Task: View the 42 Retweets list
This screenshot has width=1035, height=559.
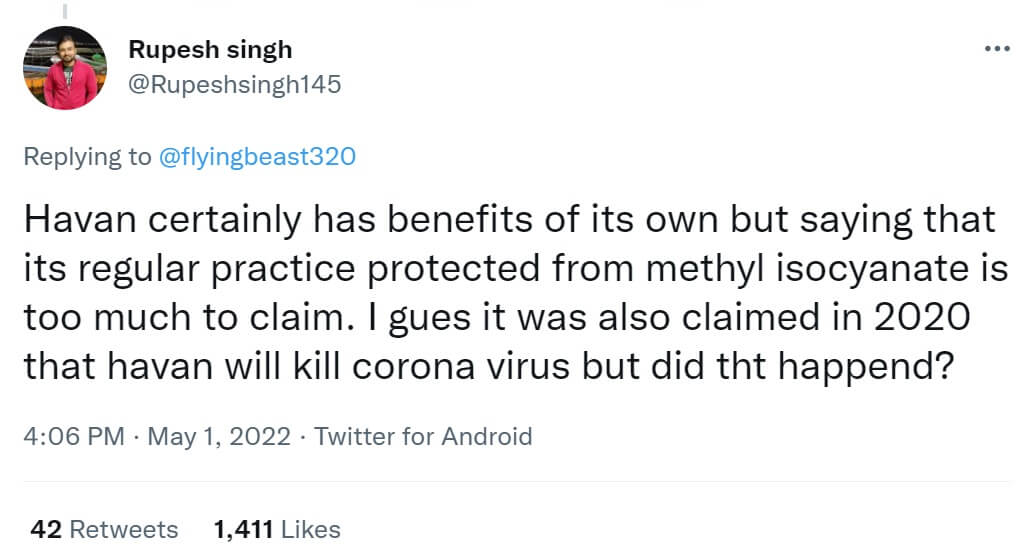Action: coord(104,529)
